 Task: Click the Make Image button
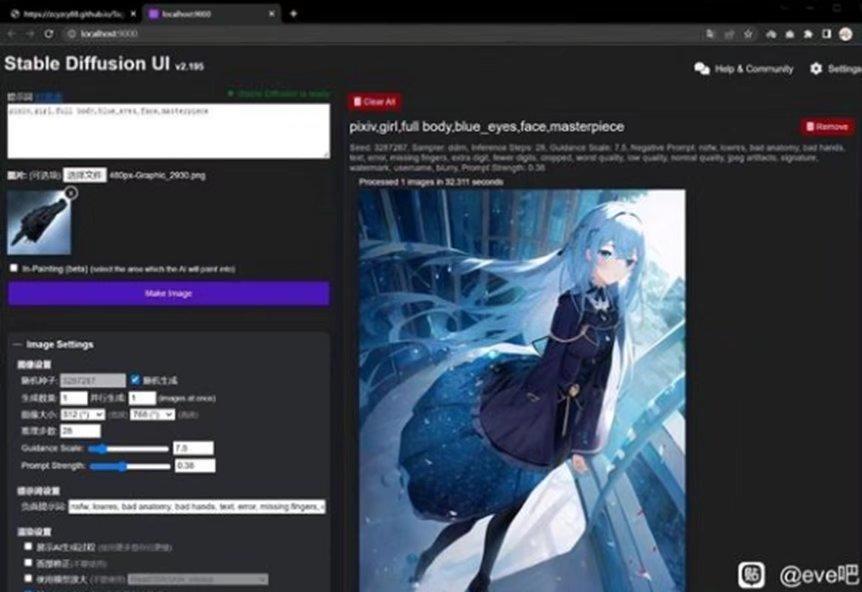click(x=168, y=294)
